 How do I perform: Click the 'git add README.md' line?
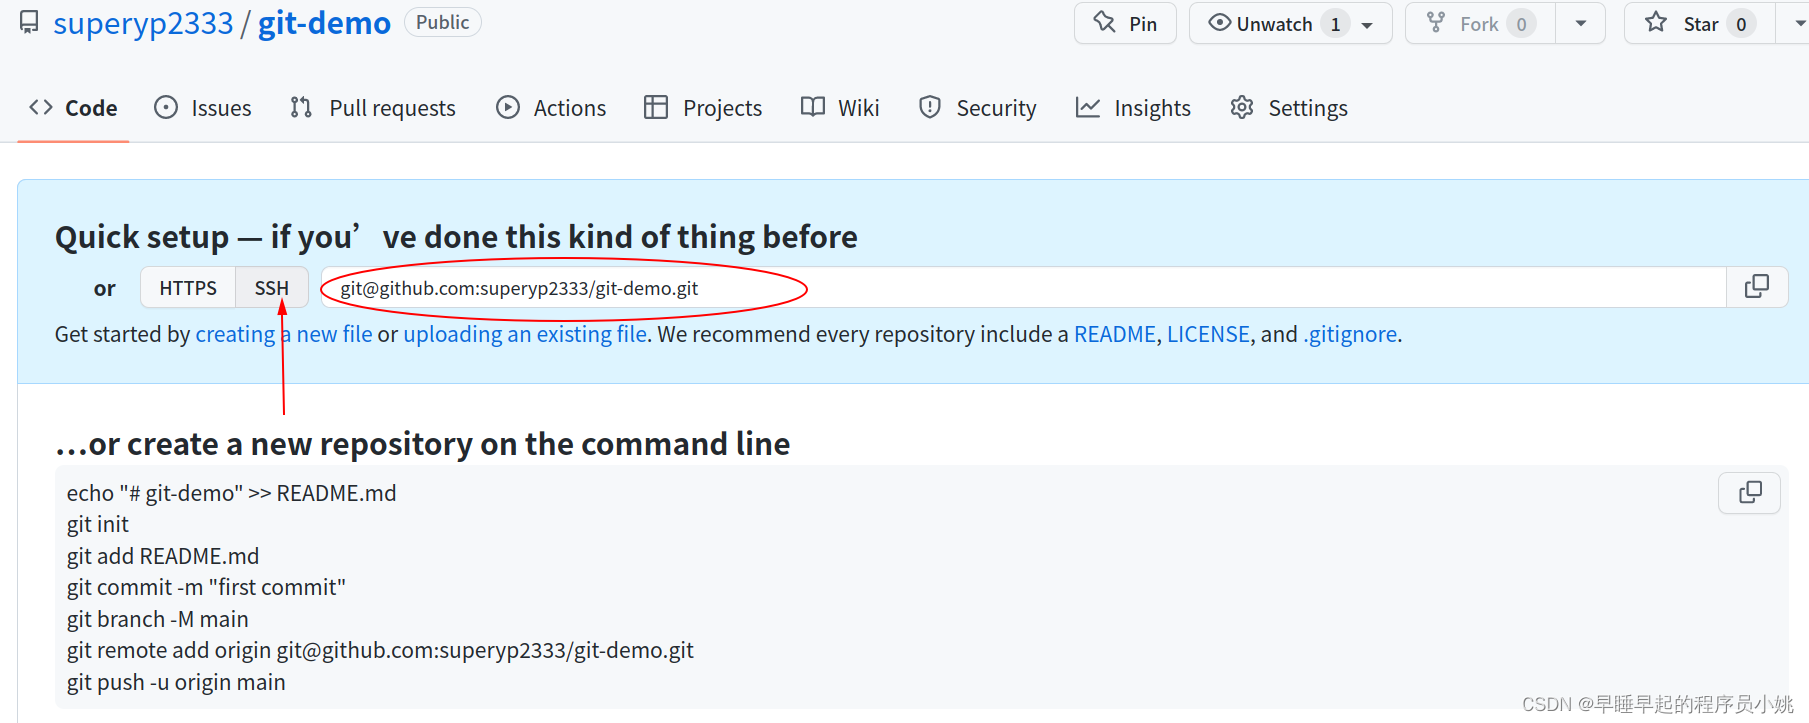pos(163,556)
